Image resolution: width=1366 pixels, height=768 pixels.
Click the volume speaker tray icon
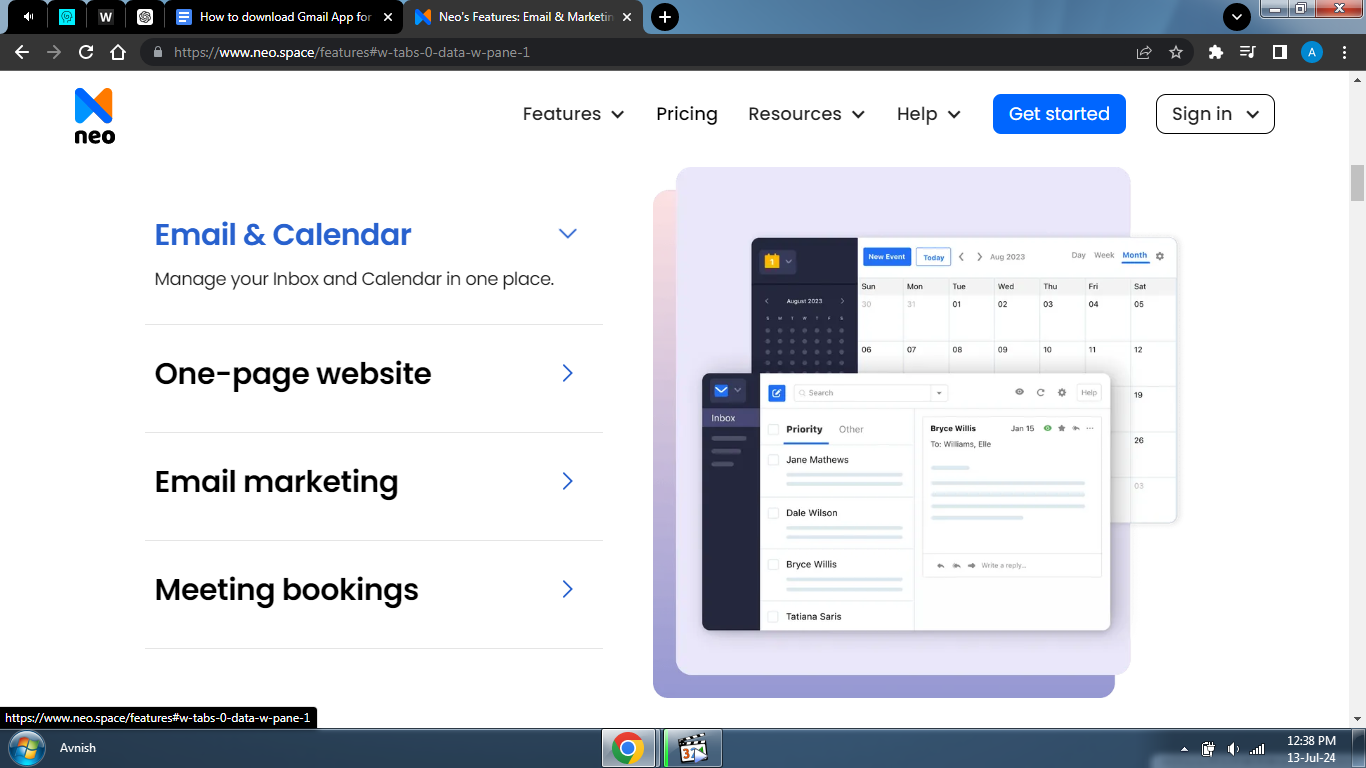click(1233, 749)
